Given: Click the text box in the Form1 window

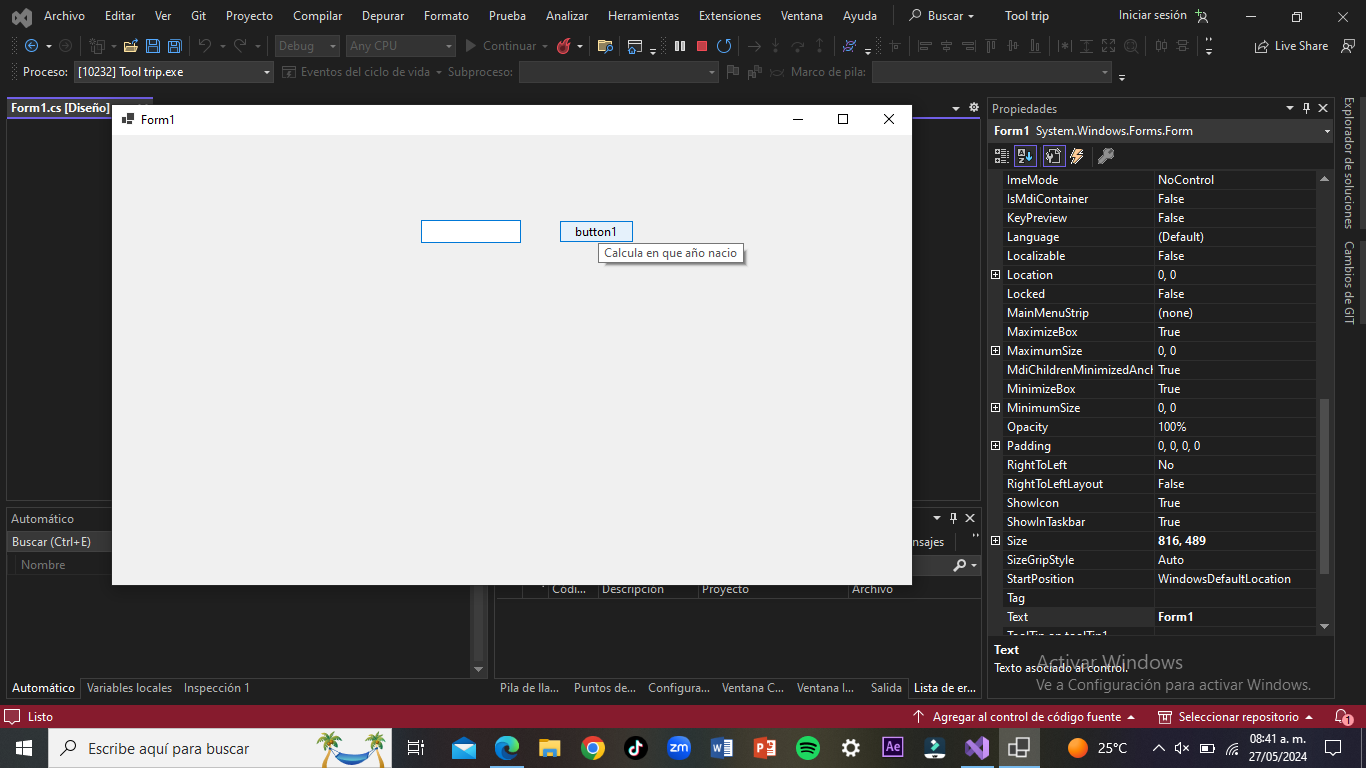Looking at the screenshot, I should (x=470, y=232).
